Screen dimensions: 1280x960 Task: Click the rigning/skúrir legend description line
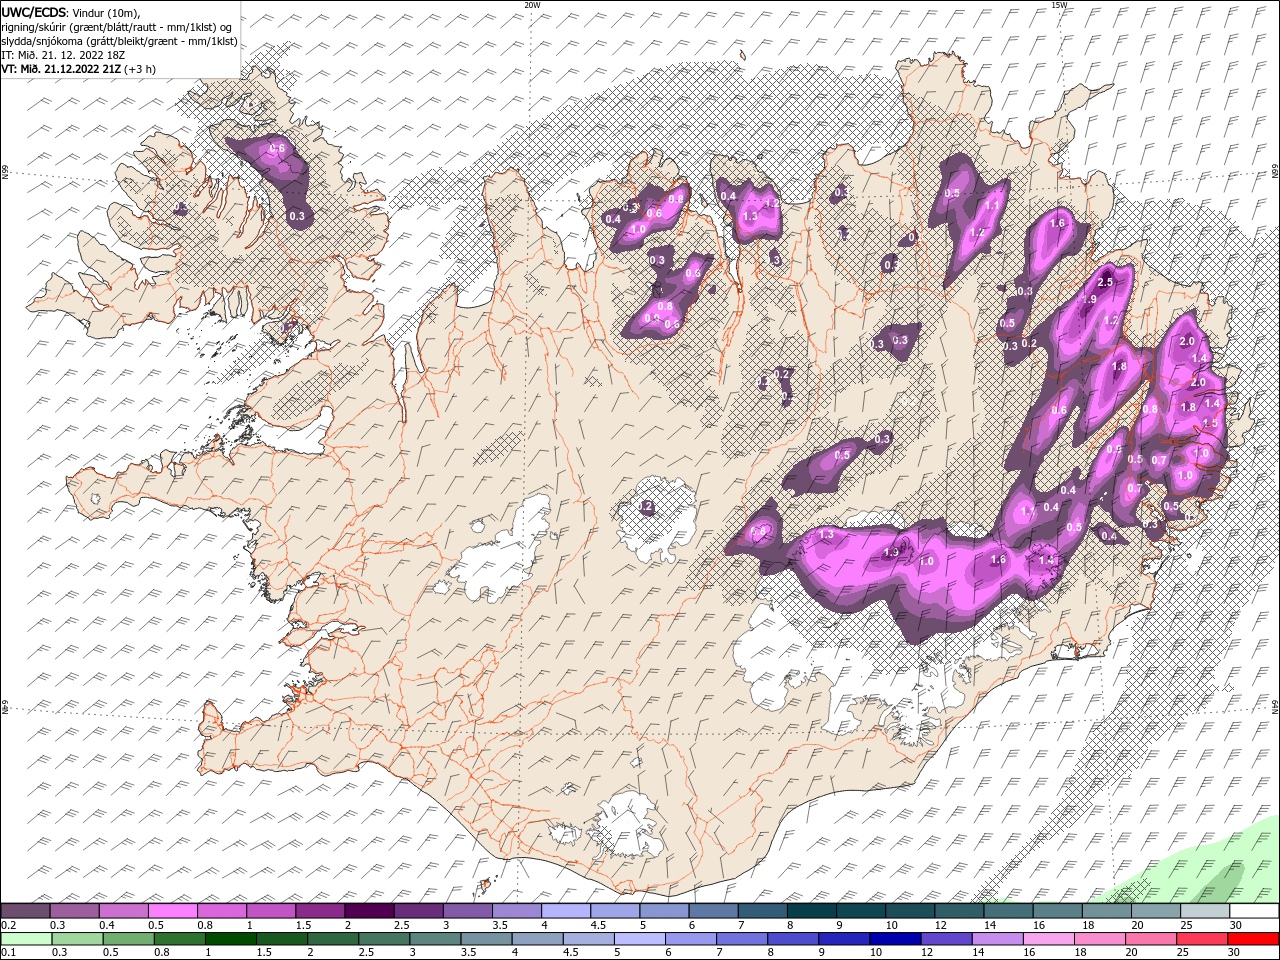pyautogui.click(x=117, y=27)
